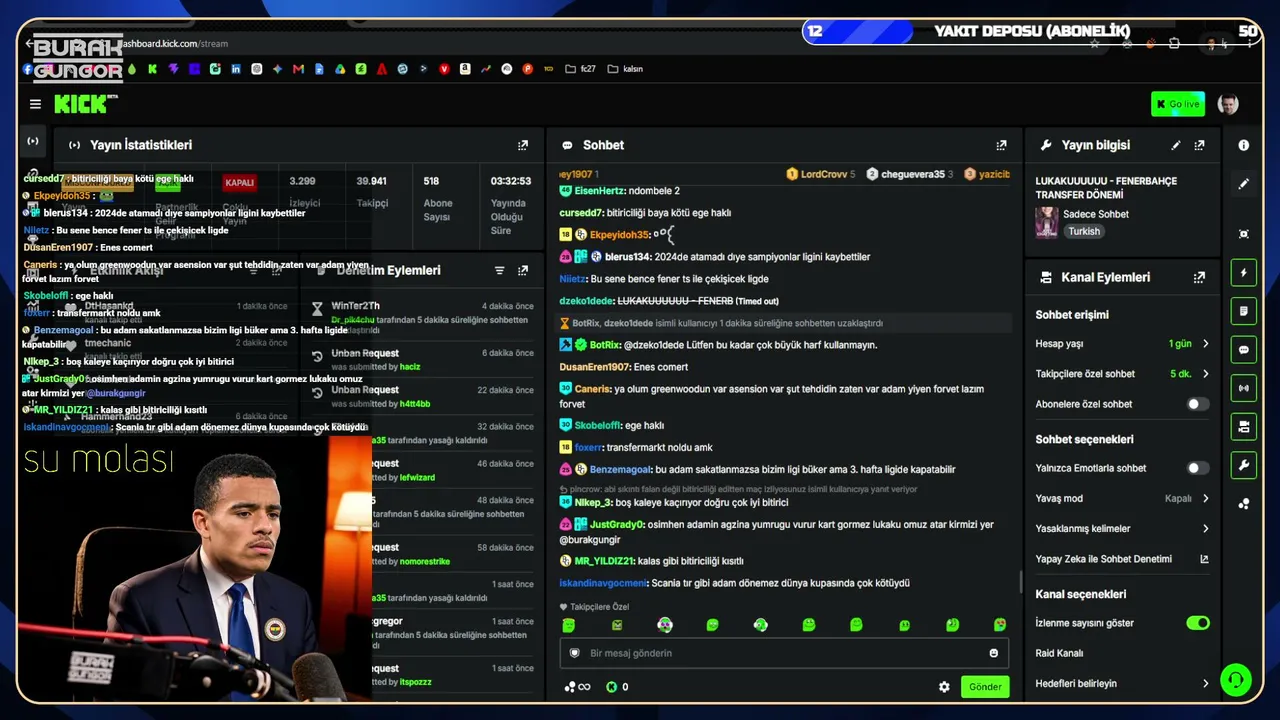
Task: Click the Sadece Sohbet category label
Action: (1096, 214)
